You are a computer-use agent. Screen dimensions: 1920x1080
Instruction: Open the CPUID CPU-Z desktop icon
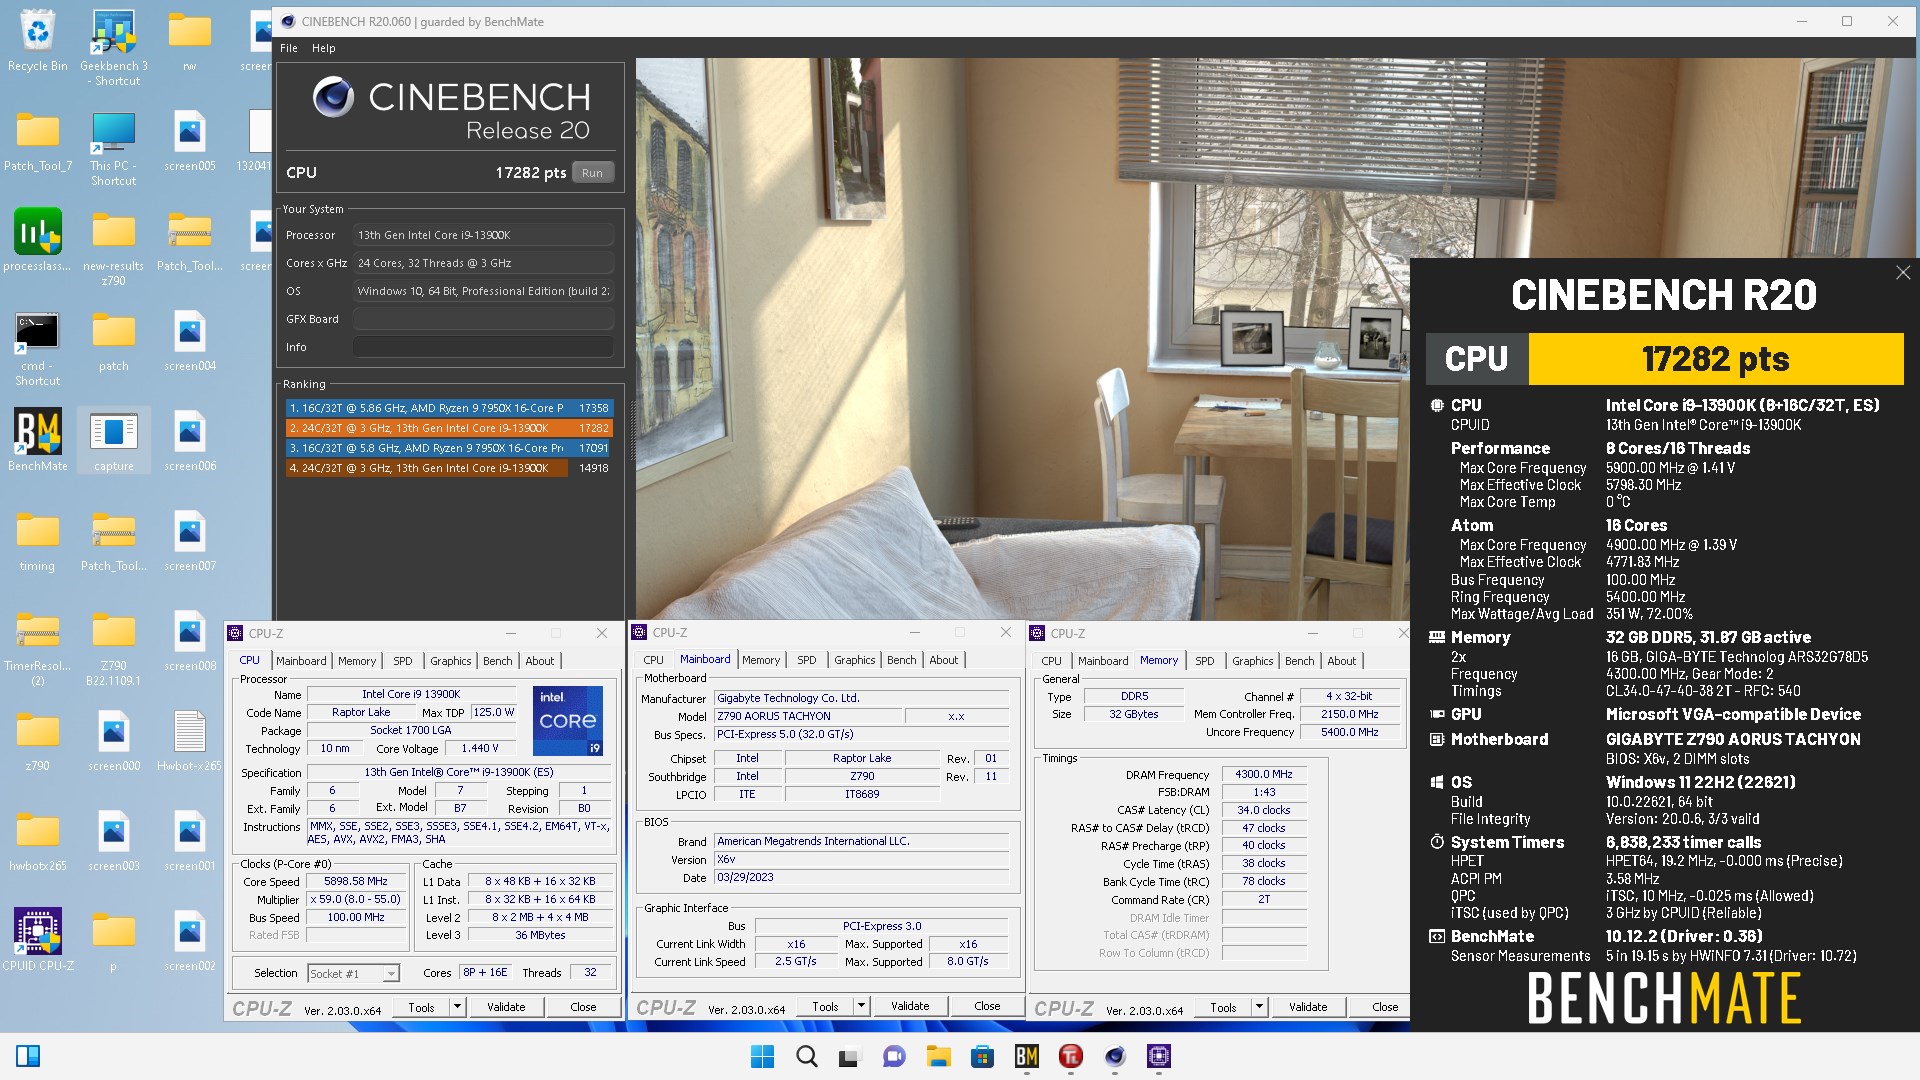click(37, 940)
